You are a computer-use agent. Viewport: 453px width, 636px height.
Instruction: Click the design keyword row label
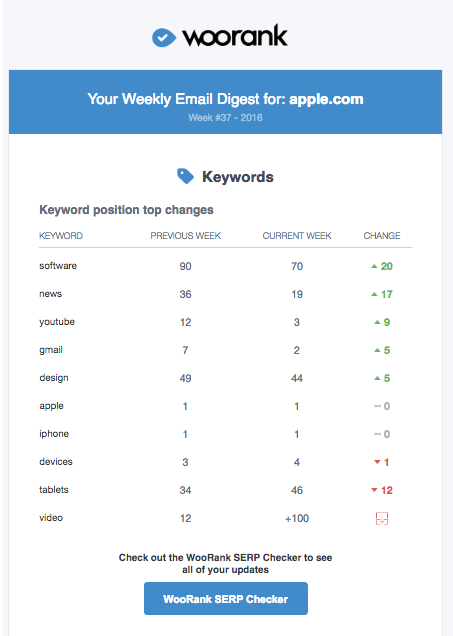tap(54, 378)
